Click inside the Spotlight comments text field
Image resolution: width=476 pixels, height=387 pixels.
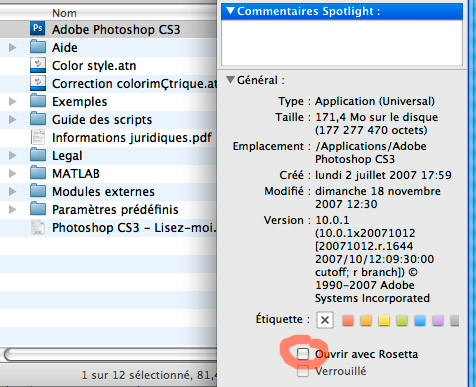[x=342, y=42]
